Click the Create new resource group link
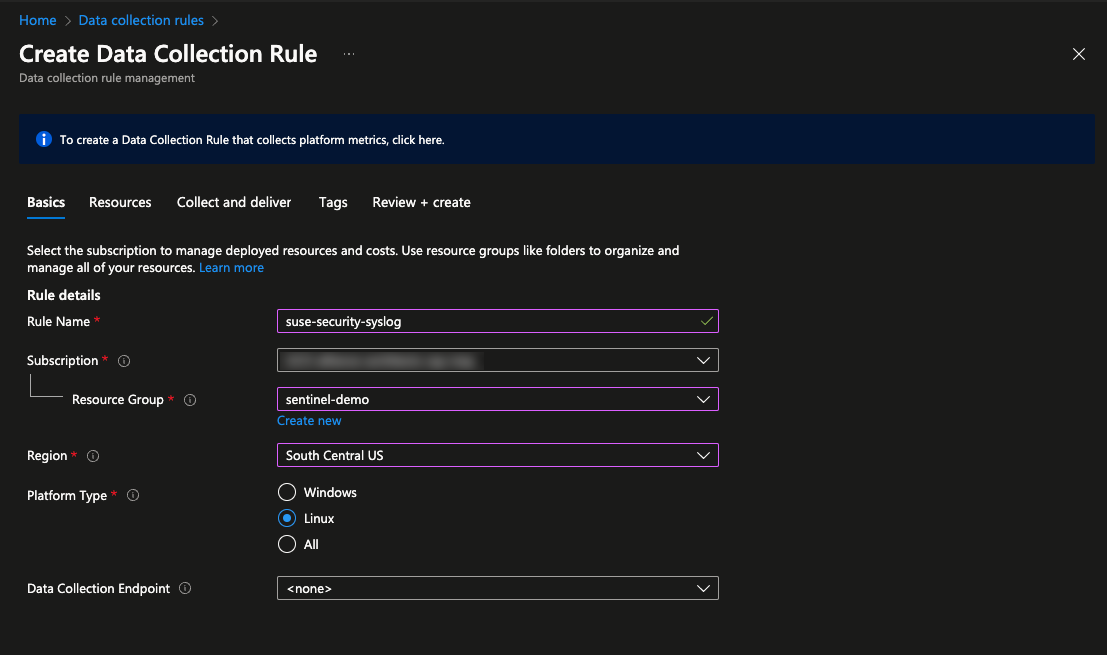Screen dimensions: 1107x655 pos(309,420)
